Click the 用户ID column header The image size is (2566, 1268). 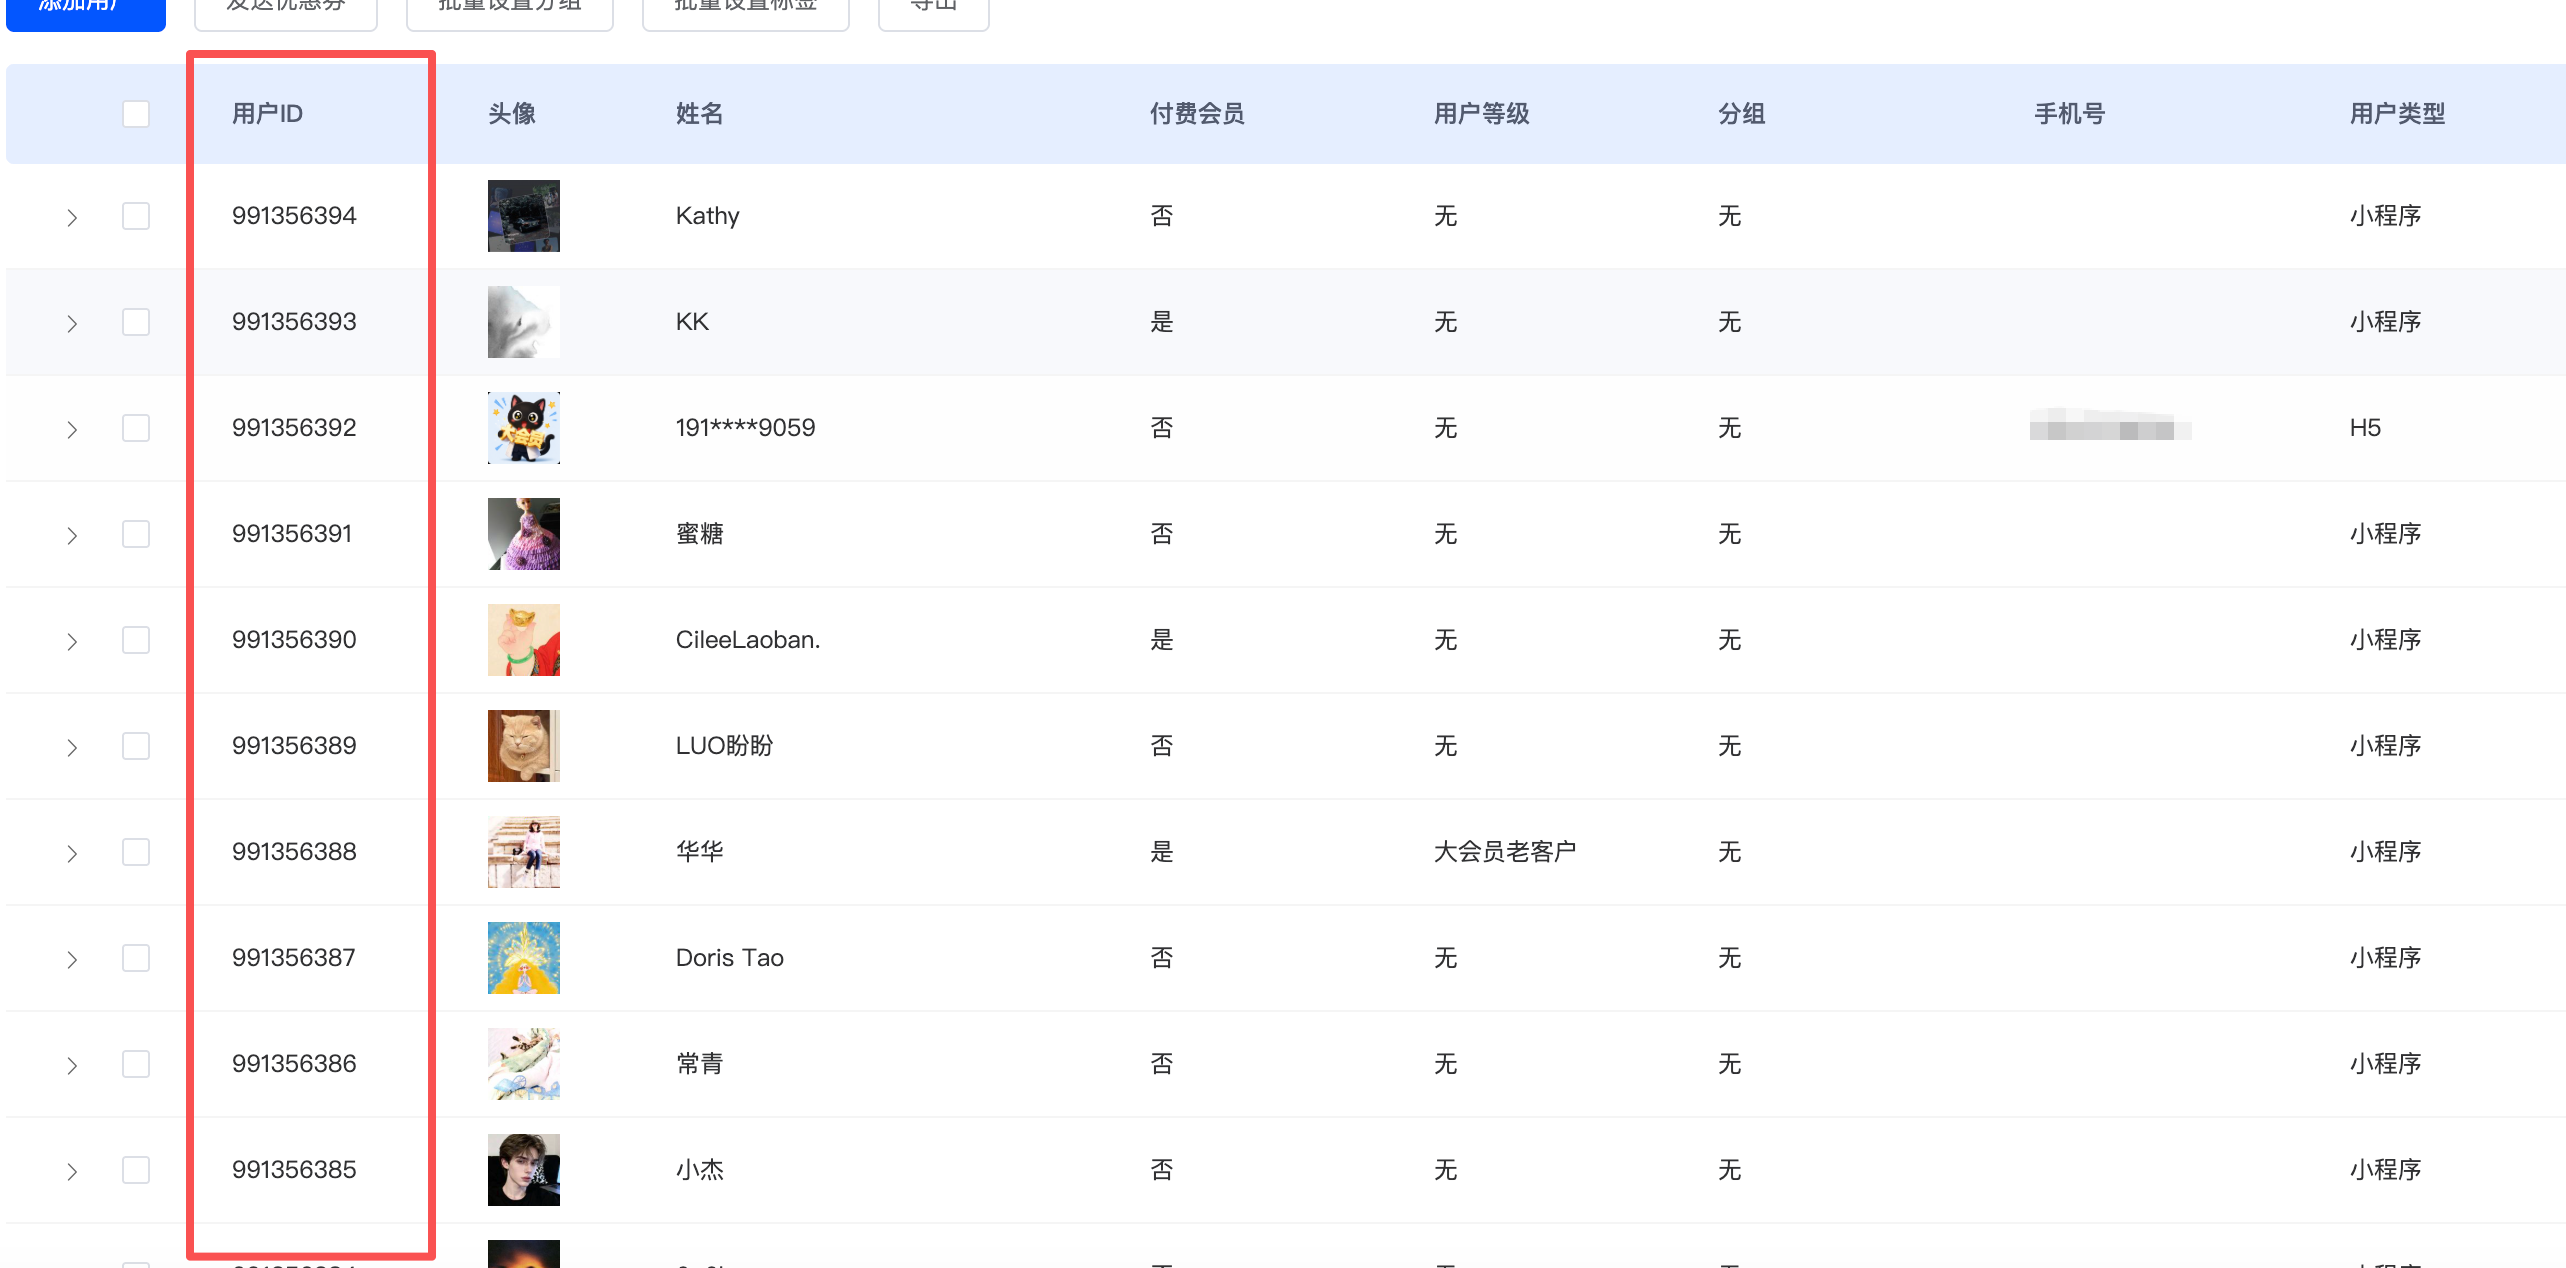267,114
